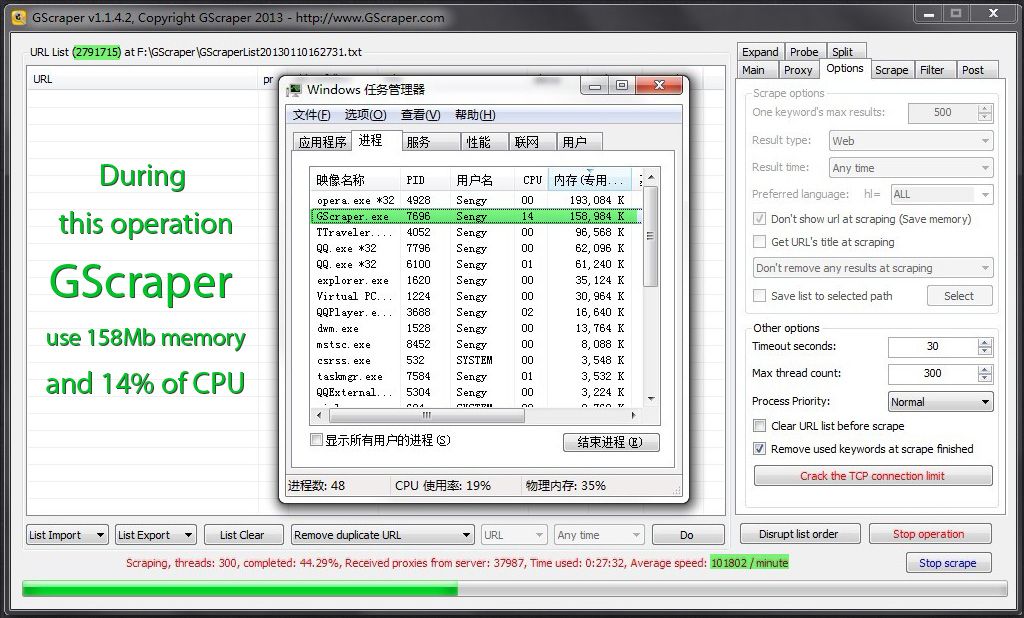Click the Stop scrape button
The height and width of the screenshot is (618, 1024).
tap(948, 563)
